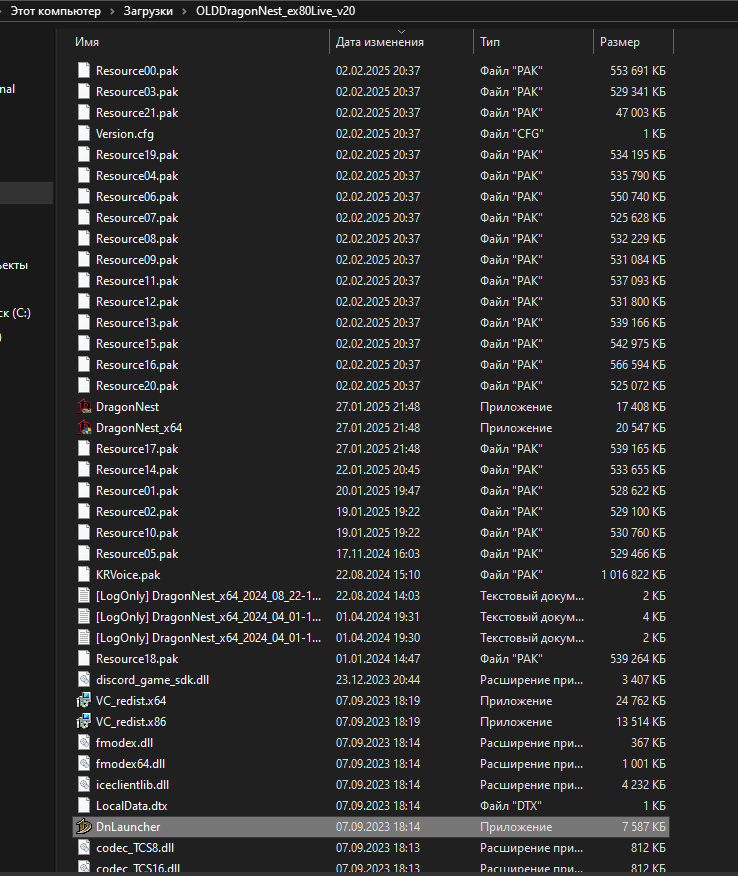The width and height of the screenshot is (738, 876).
Task: Sort files by Дата изменения column header
Action: pyautogui.click(x=380, y=42)
